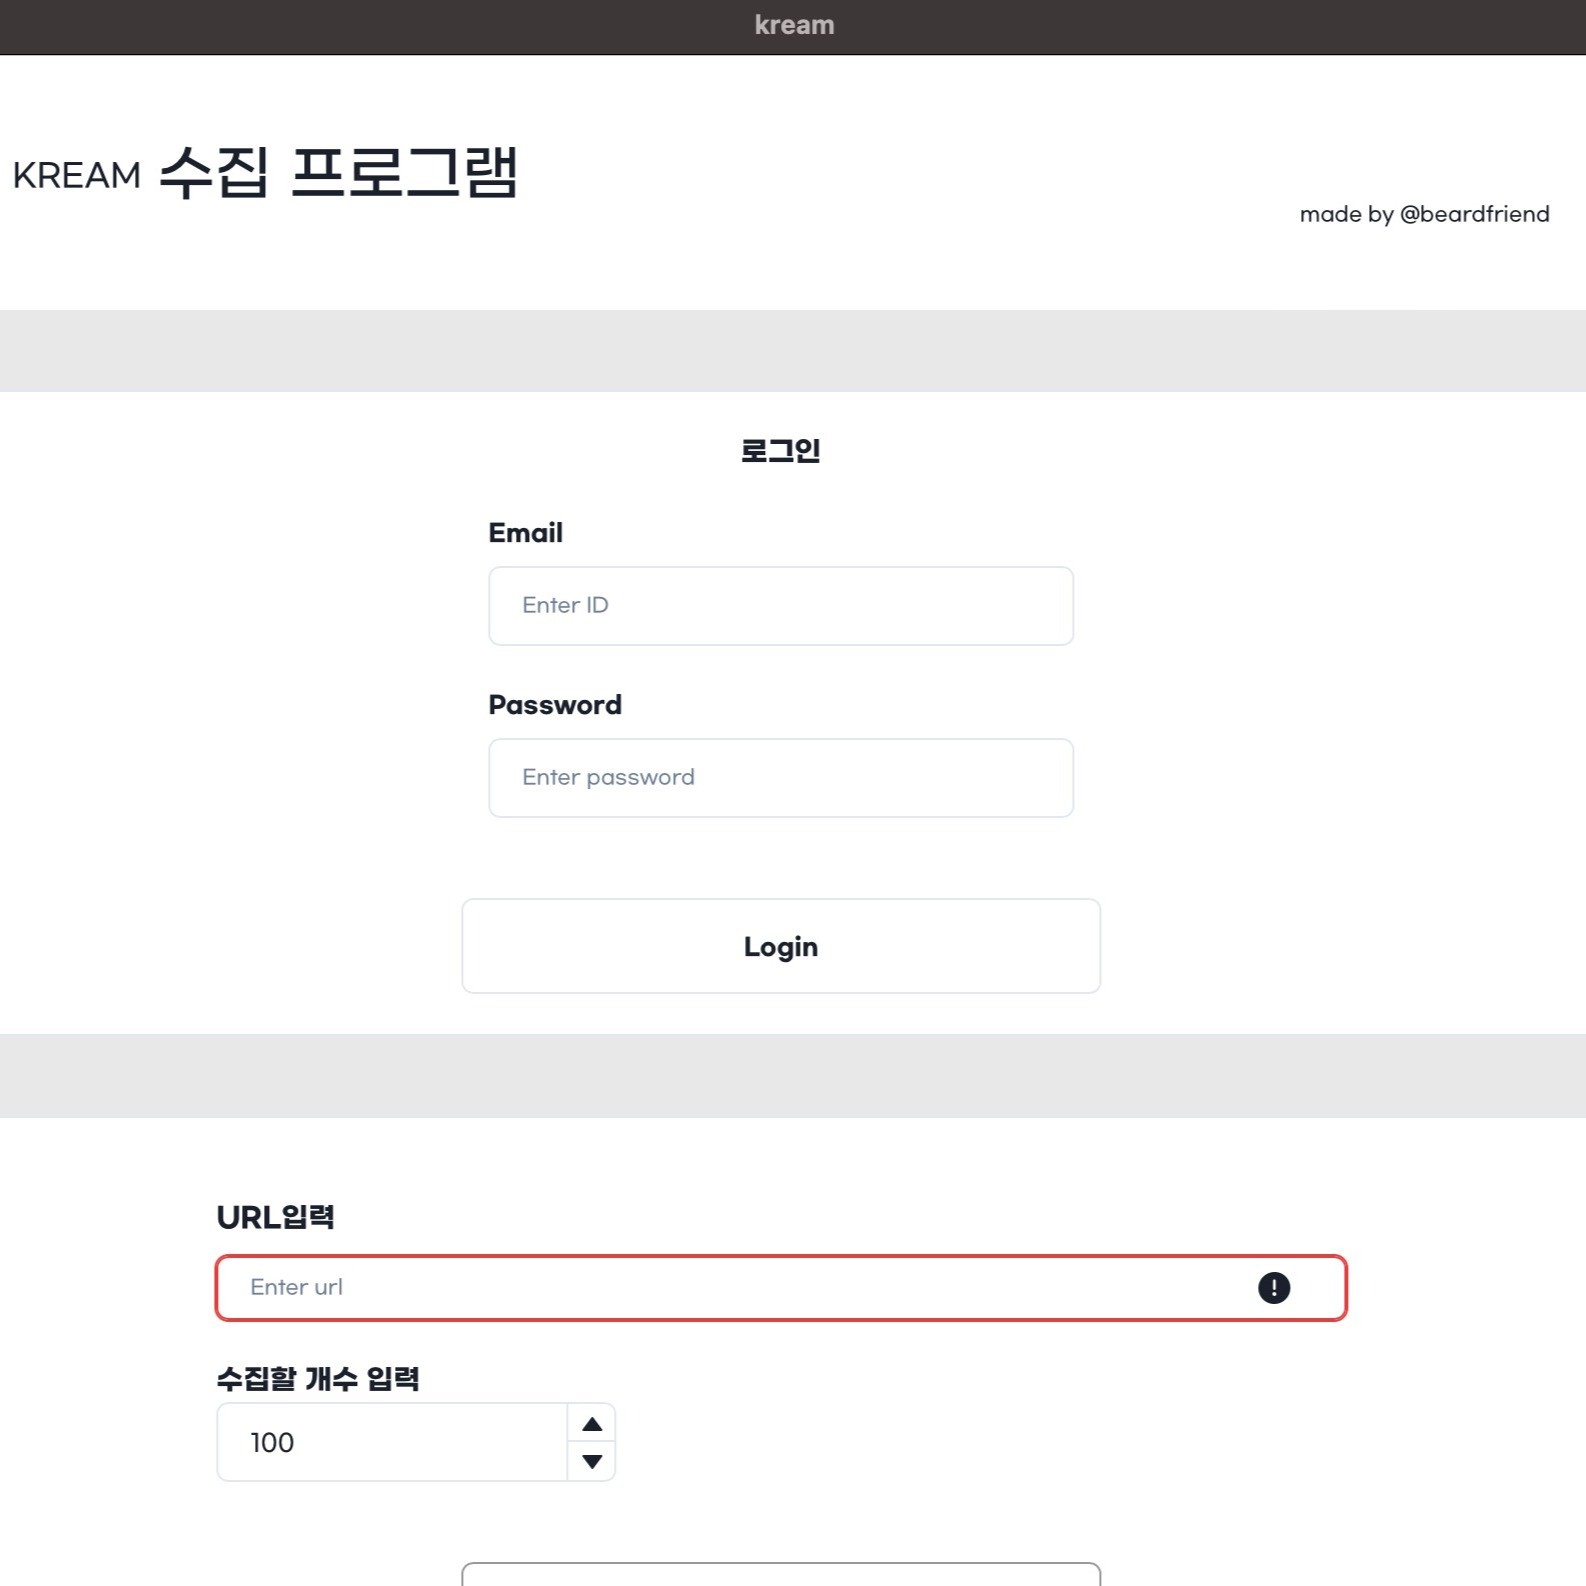Click the 수집할 개수 입력 label

(x=318, y=1379)
